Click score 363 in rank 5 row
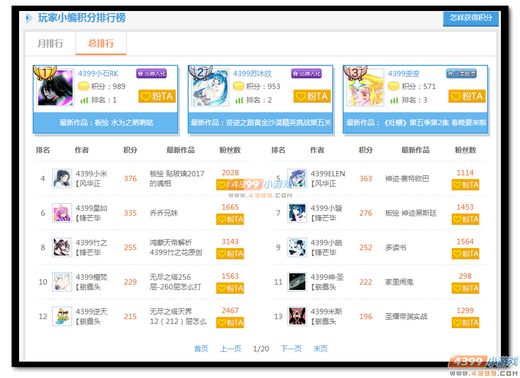Viewport: 520px width, 378px height. click(366, 179)
